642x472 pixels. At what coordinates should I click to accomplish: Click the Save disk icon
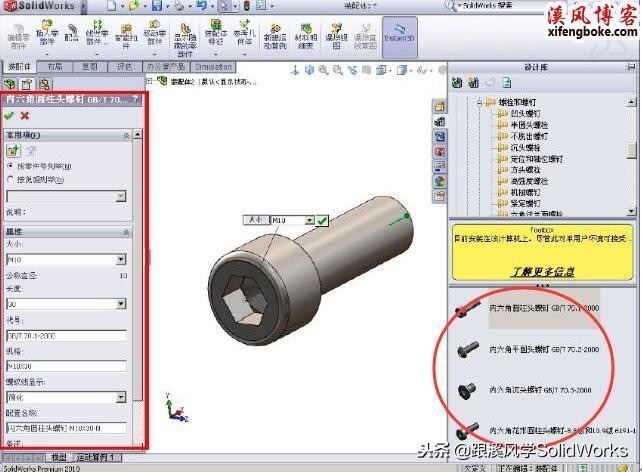[x=157, y=6]
